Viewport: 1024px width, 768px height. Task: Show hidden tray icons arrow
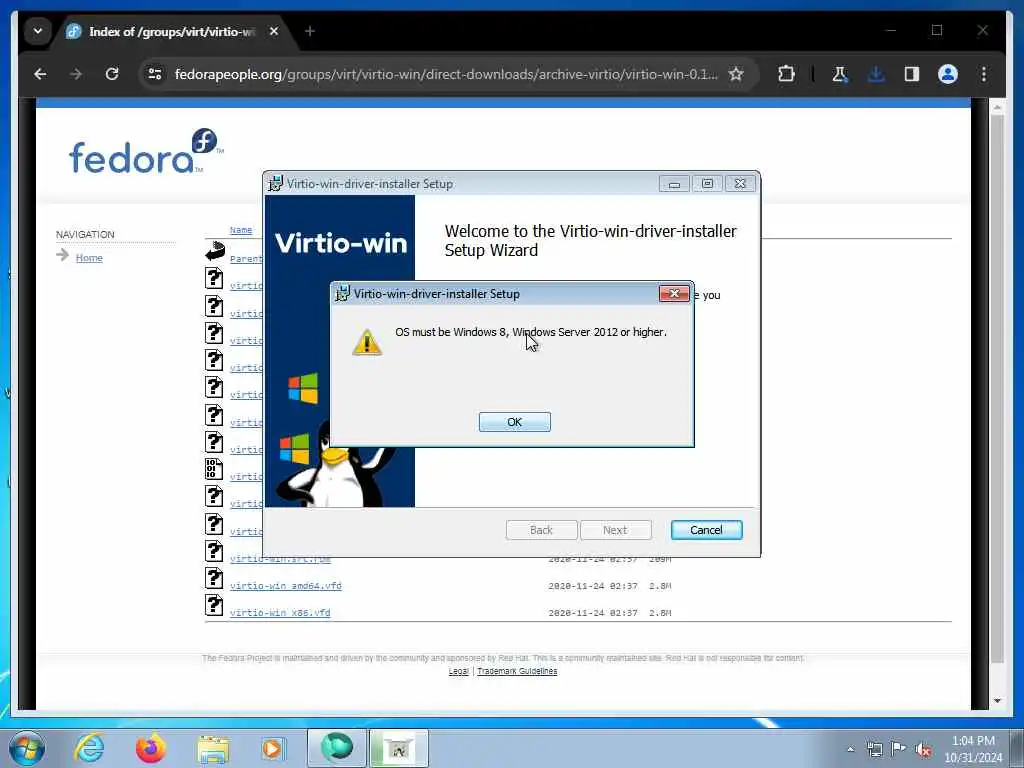850,750
